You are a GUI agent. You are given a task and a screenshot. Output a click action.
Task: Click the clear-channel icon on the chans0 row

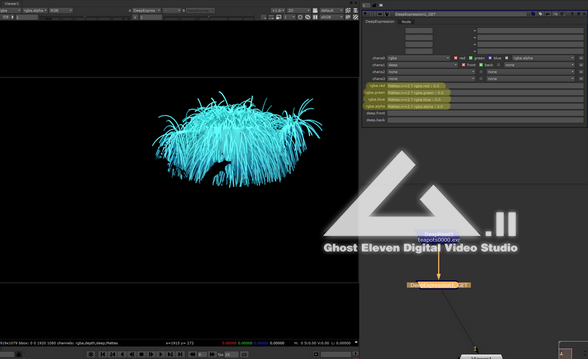pyautogui.click(x=581, y=58)
